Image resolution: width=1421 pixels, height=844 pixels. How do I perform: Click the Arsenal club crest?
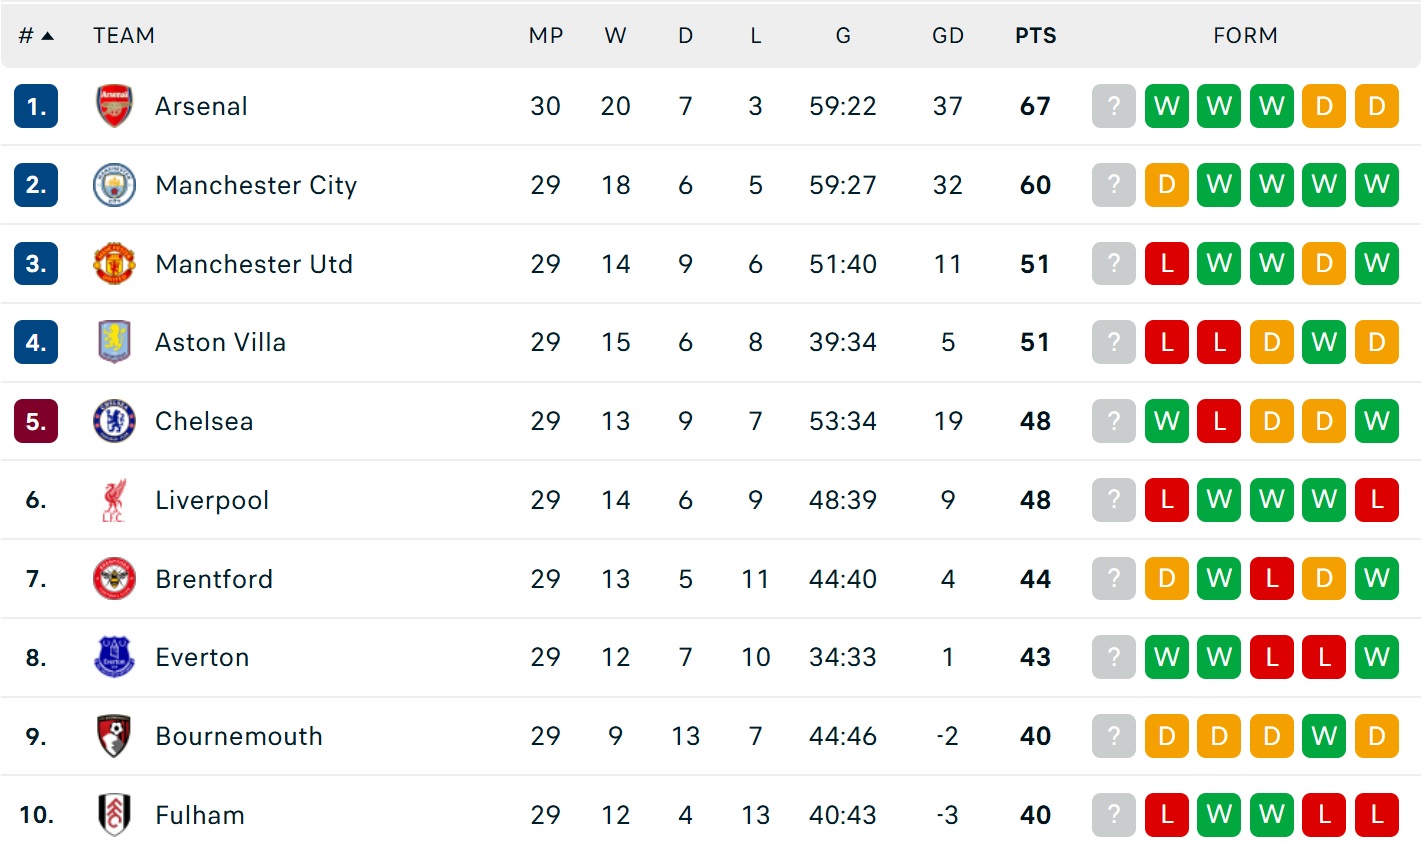(x=114, y=106)
